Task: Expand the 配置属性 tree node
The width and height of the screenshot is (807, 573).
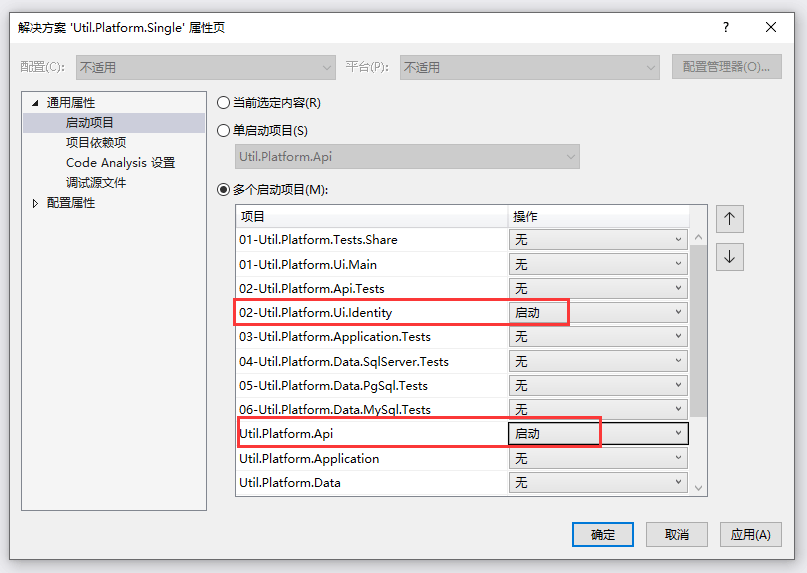Action: click(x=35, y=203)
